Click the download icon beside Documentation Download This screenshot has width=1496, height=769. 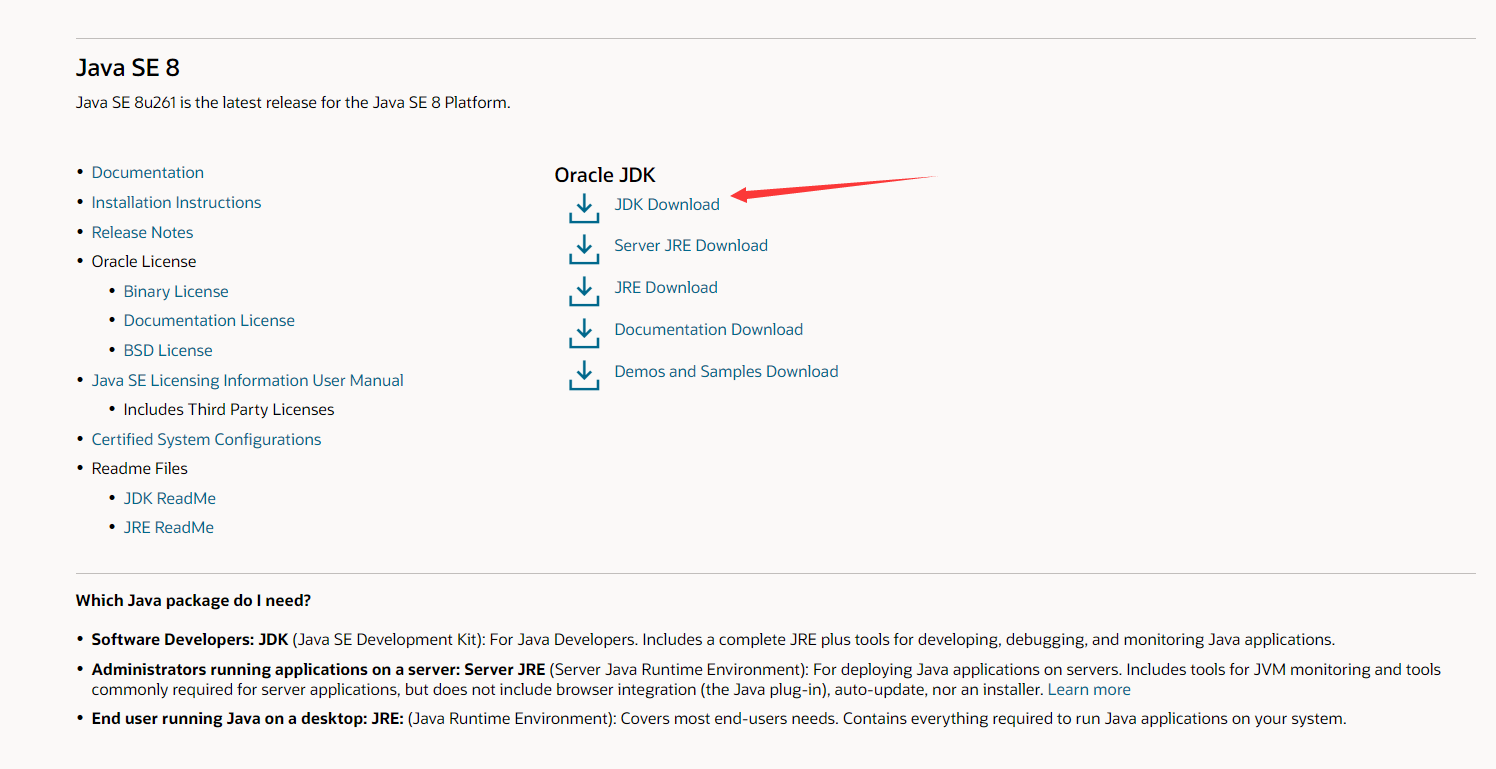coord(584,333)
